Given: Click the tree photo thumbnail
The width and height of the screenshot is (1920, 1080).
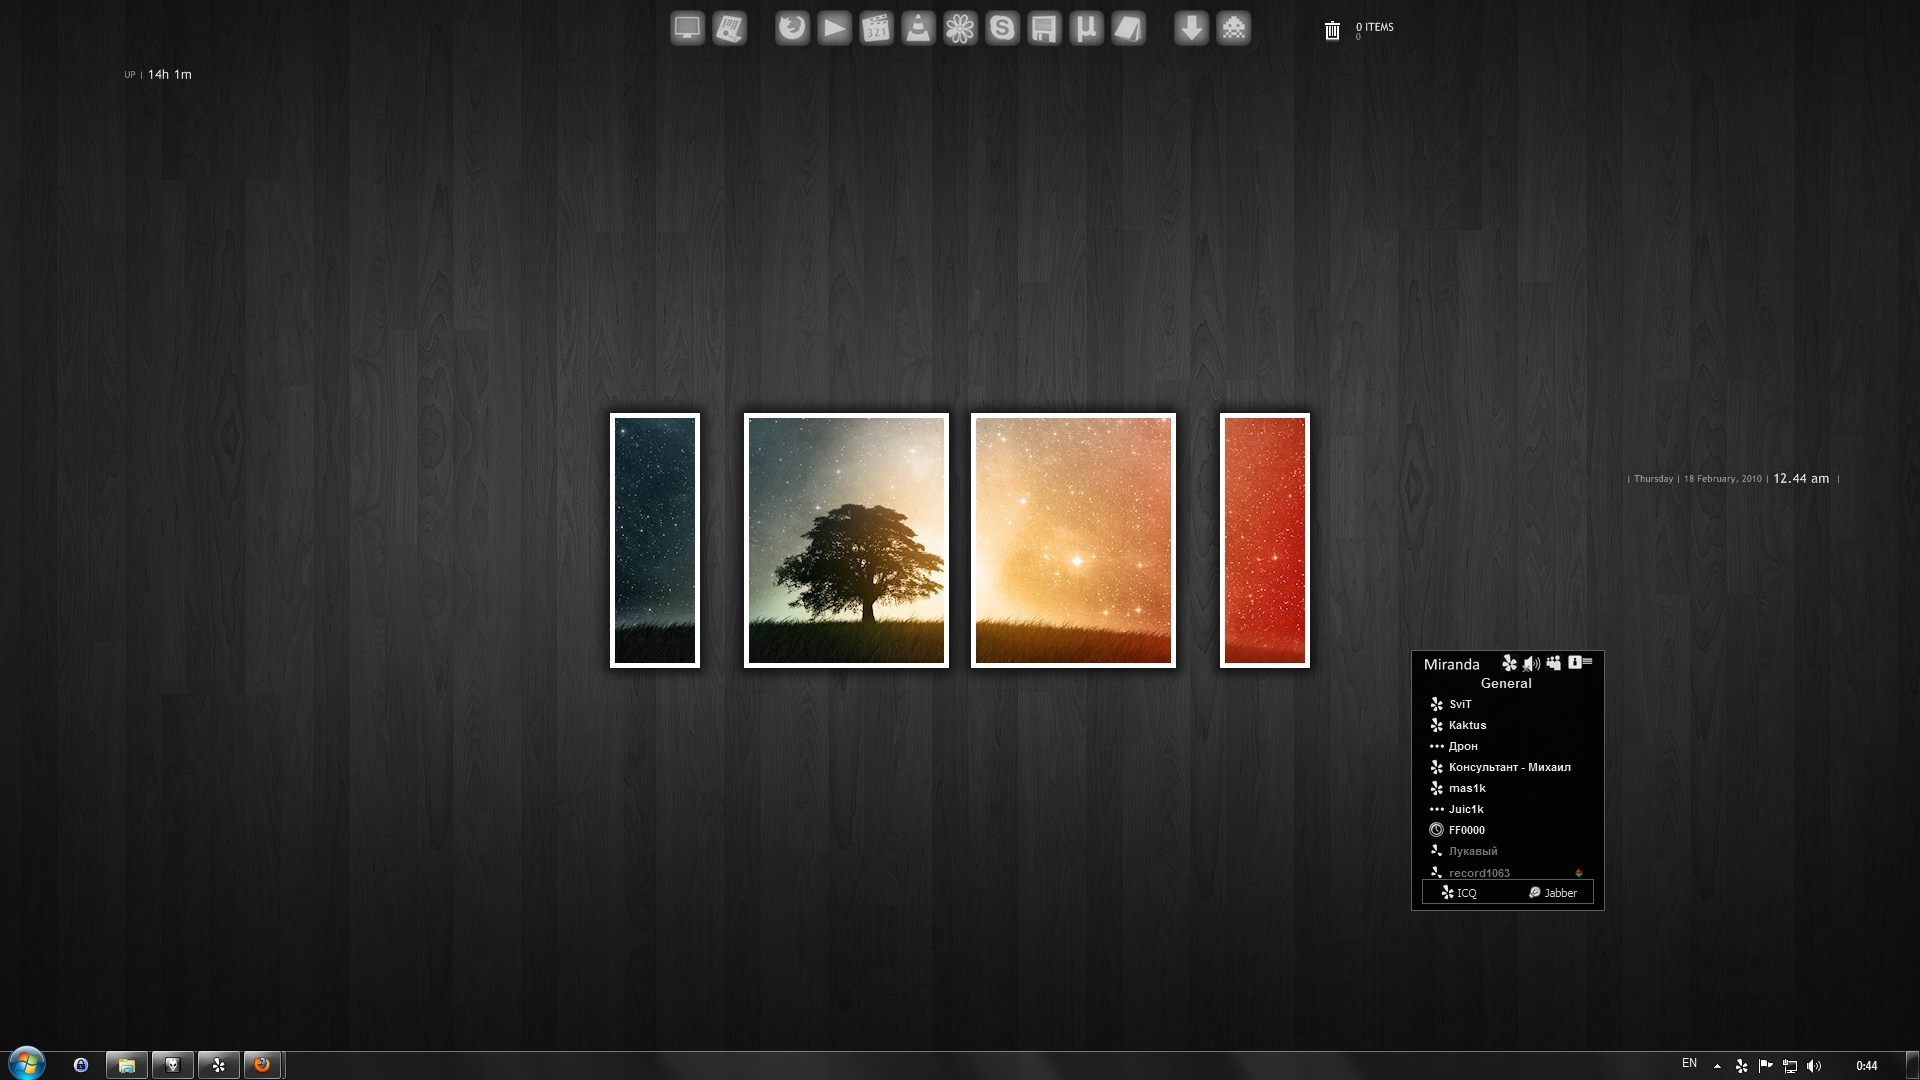Looking at the screenshot, I should (x=846, y=540).
